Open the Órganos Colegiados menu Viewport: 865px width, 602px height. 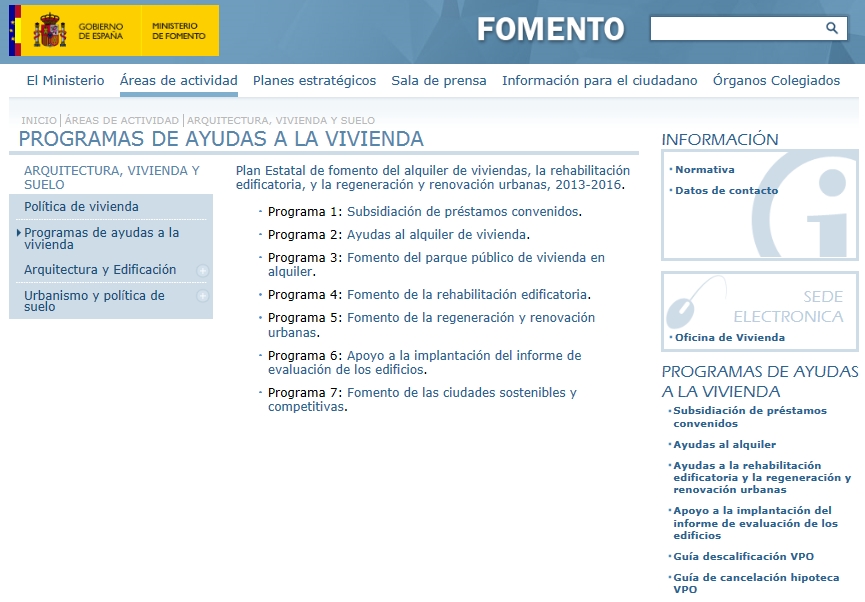coord(776,81)
